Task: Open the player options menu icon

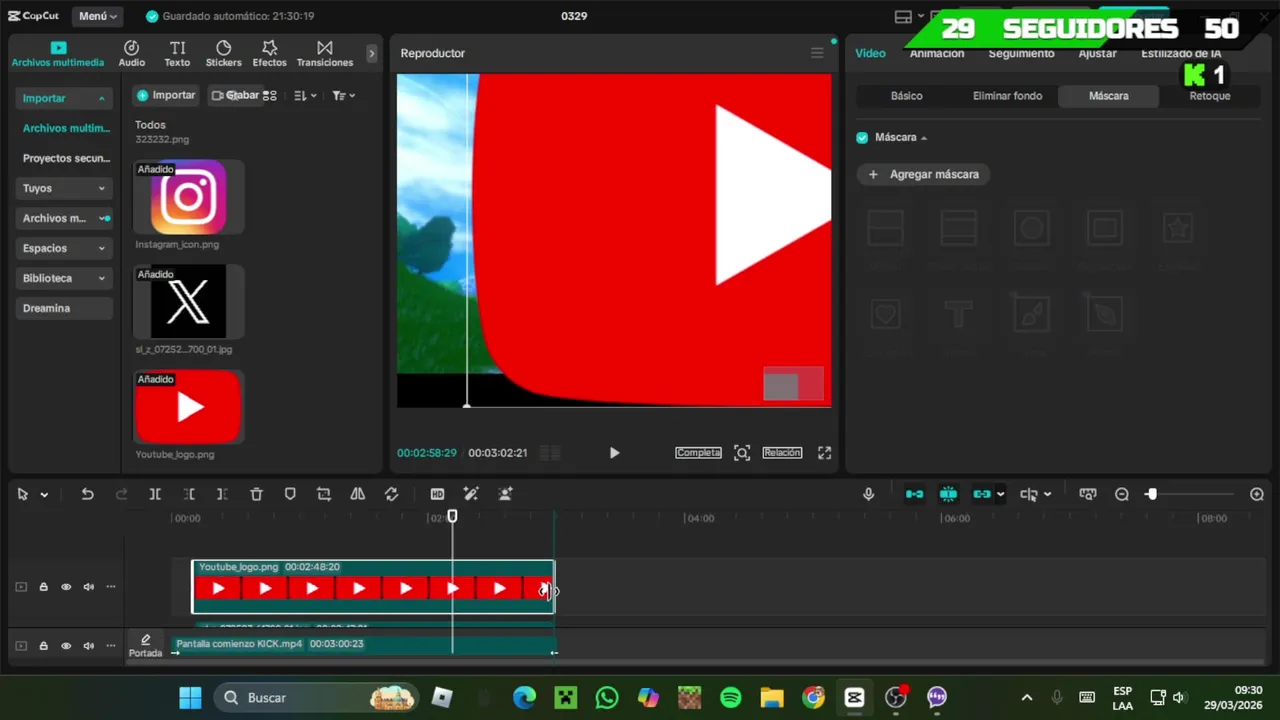Action: (817, 53)
